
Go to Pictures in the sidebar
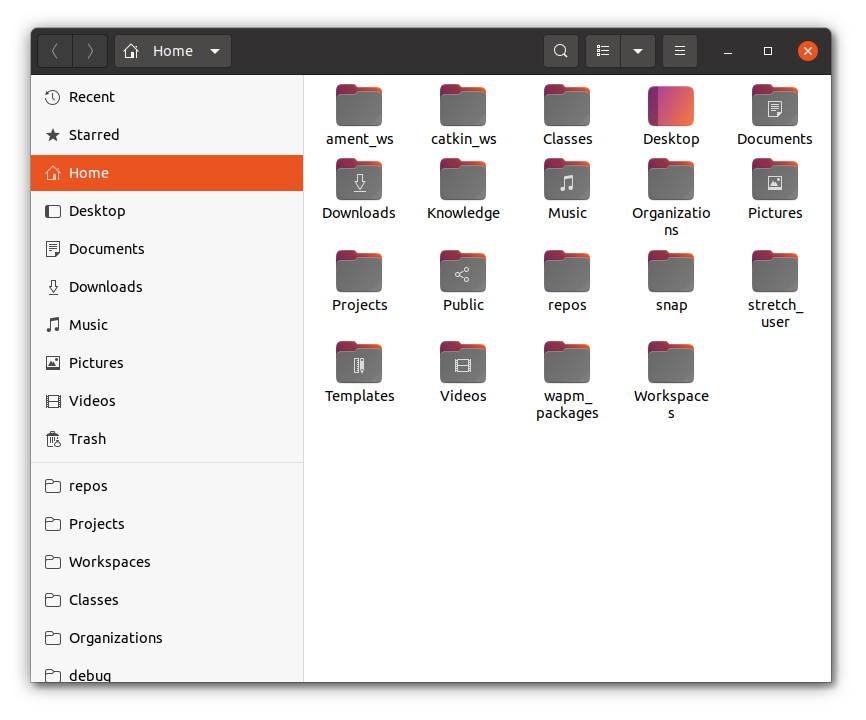(x=167, y=363)
